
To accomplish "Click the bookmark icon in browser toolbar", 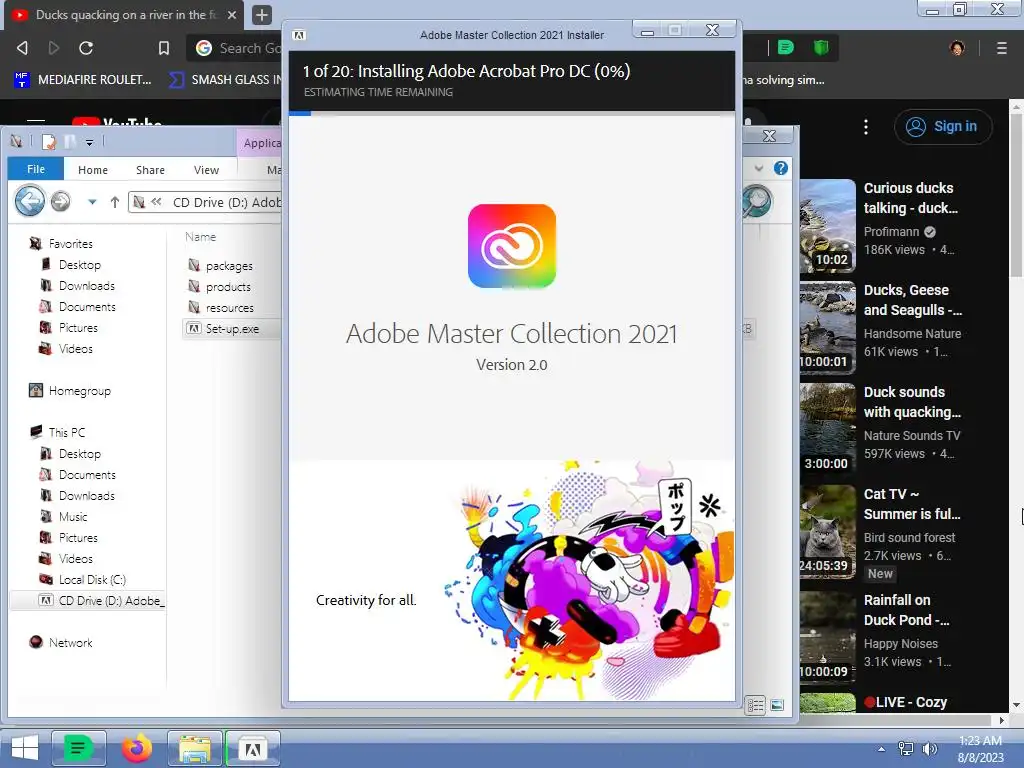I will 164,48.
